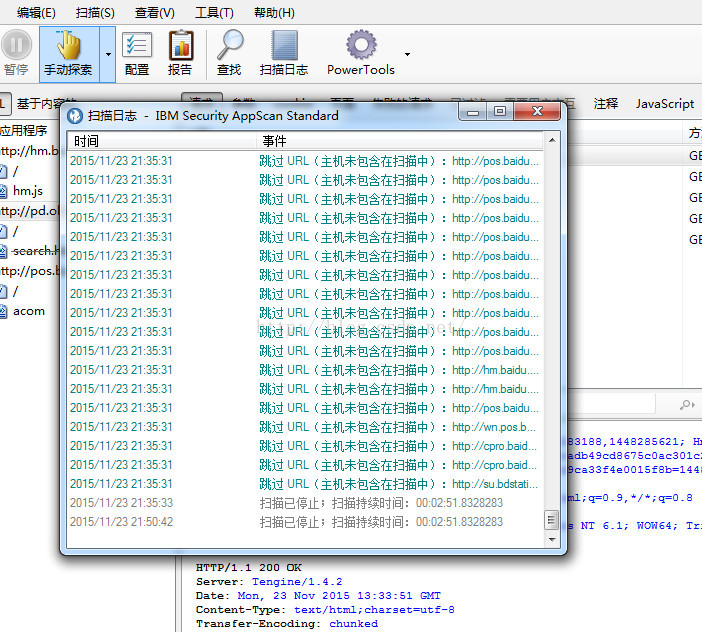Click the 'text/html;charset=utf-8' content type value
This screenshot has width=702, height=632.
374,610
